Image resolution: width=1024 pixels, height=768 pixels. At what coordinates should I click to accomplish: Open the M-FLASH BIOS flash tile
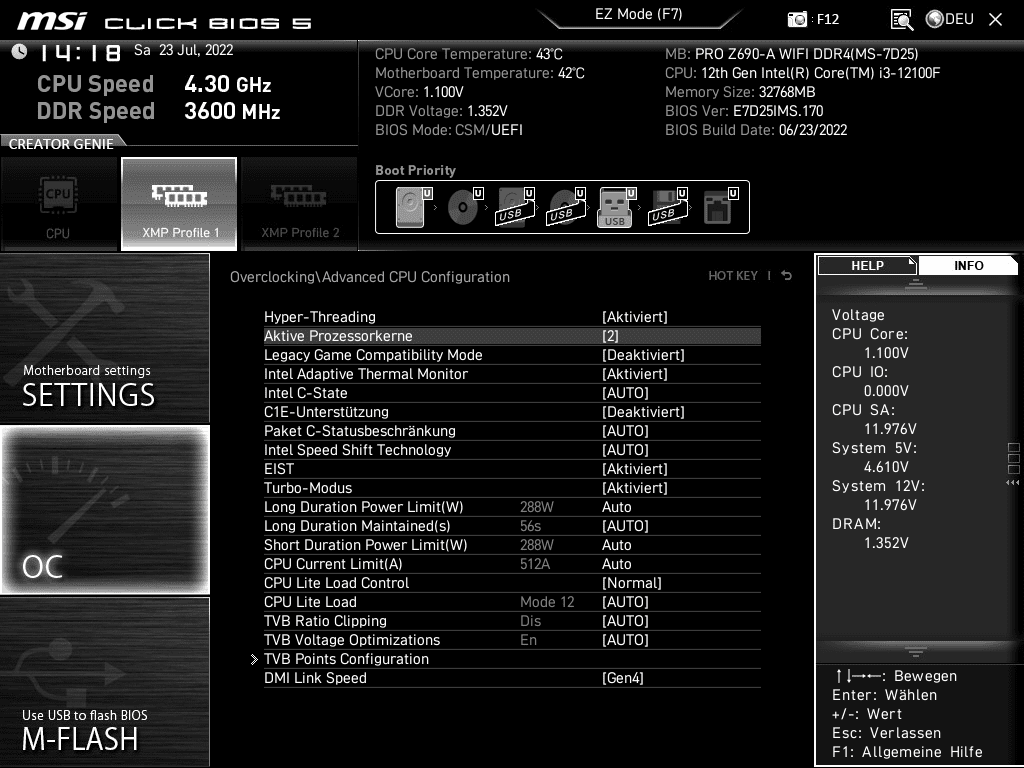(104, 682)
